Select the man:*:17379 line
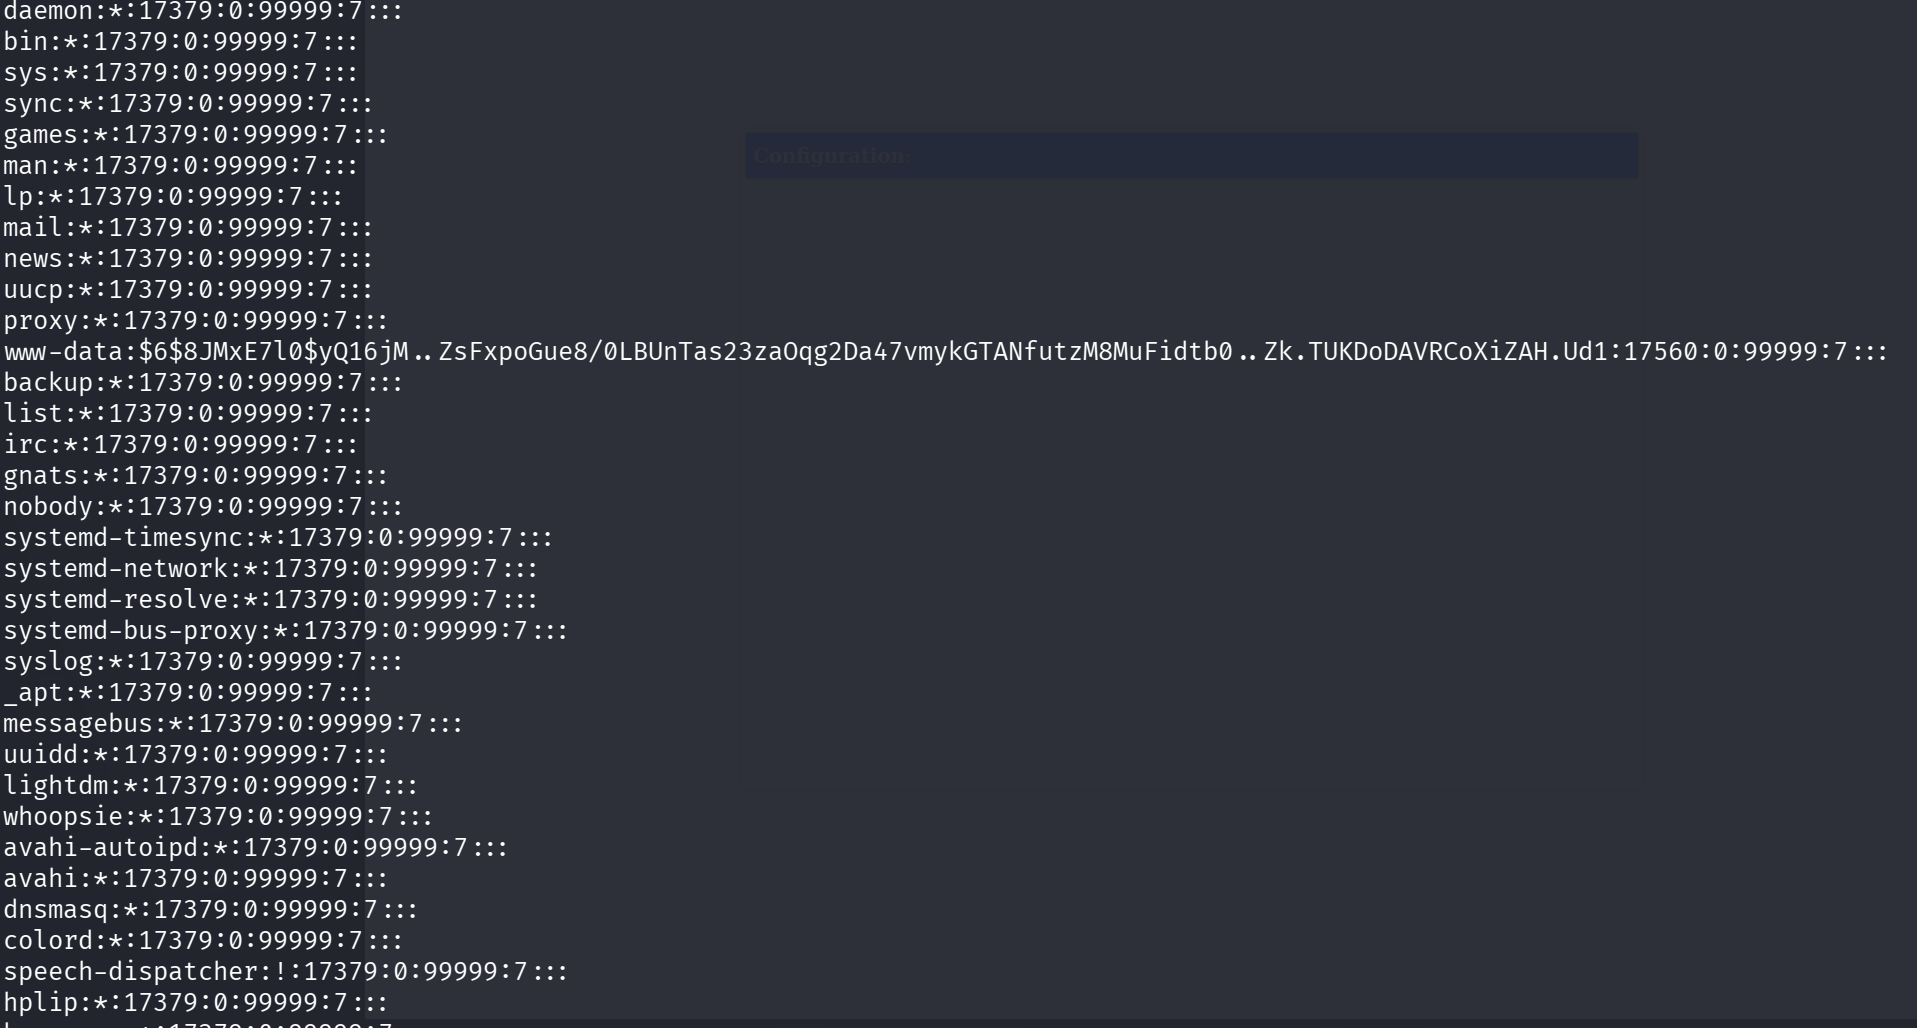The height and width of the screenshot is (1028, 1917). click(181, 166)
